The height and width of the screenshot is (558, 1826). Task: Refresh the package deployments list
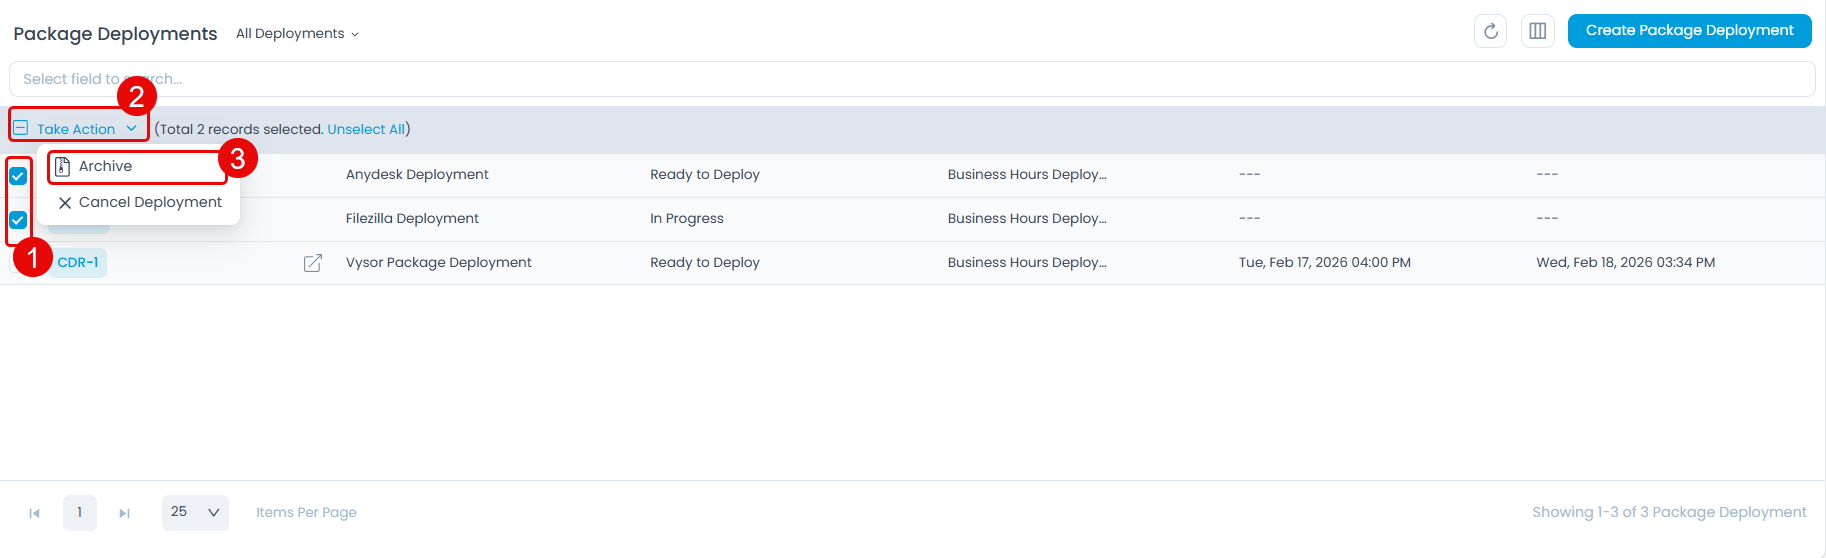click(x=1490, y=31)
